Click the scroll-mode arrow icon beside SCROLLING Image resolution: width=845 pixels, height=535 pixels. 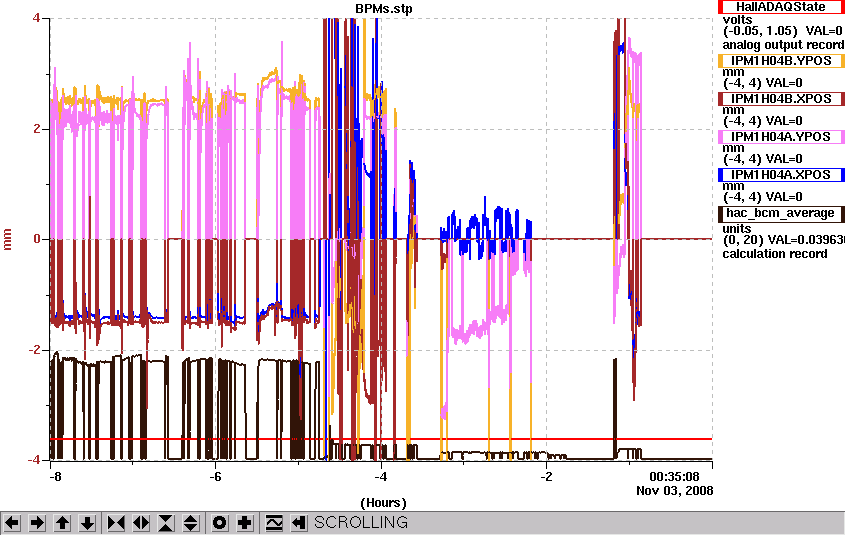(x=299, y=523)
